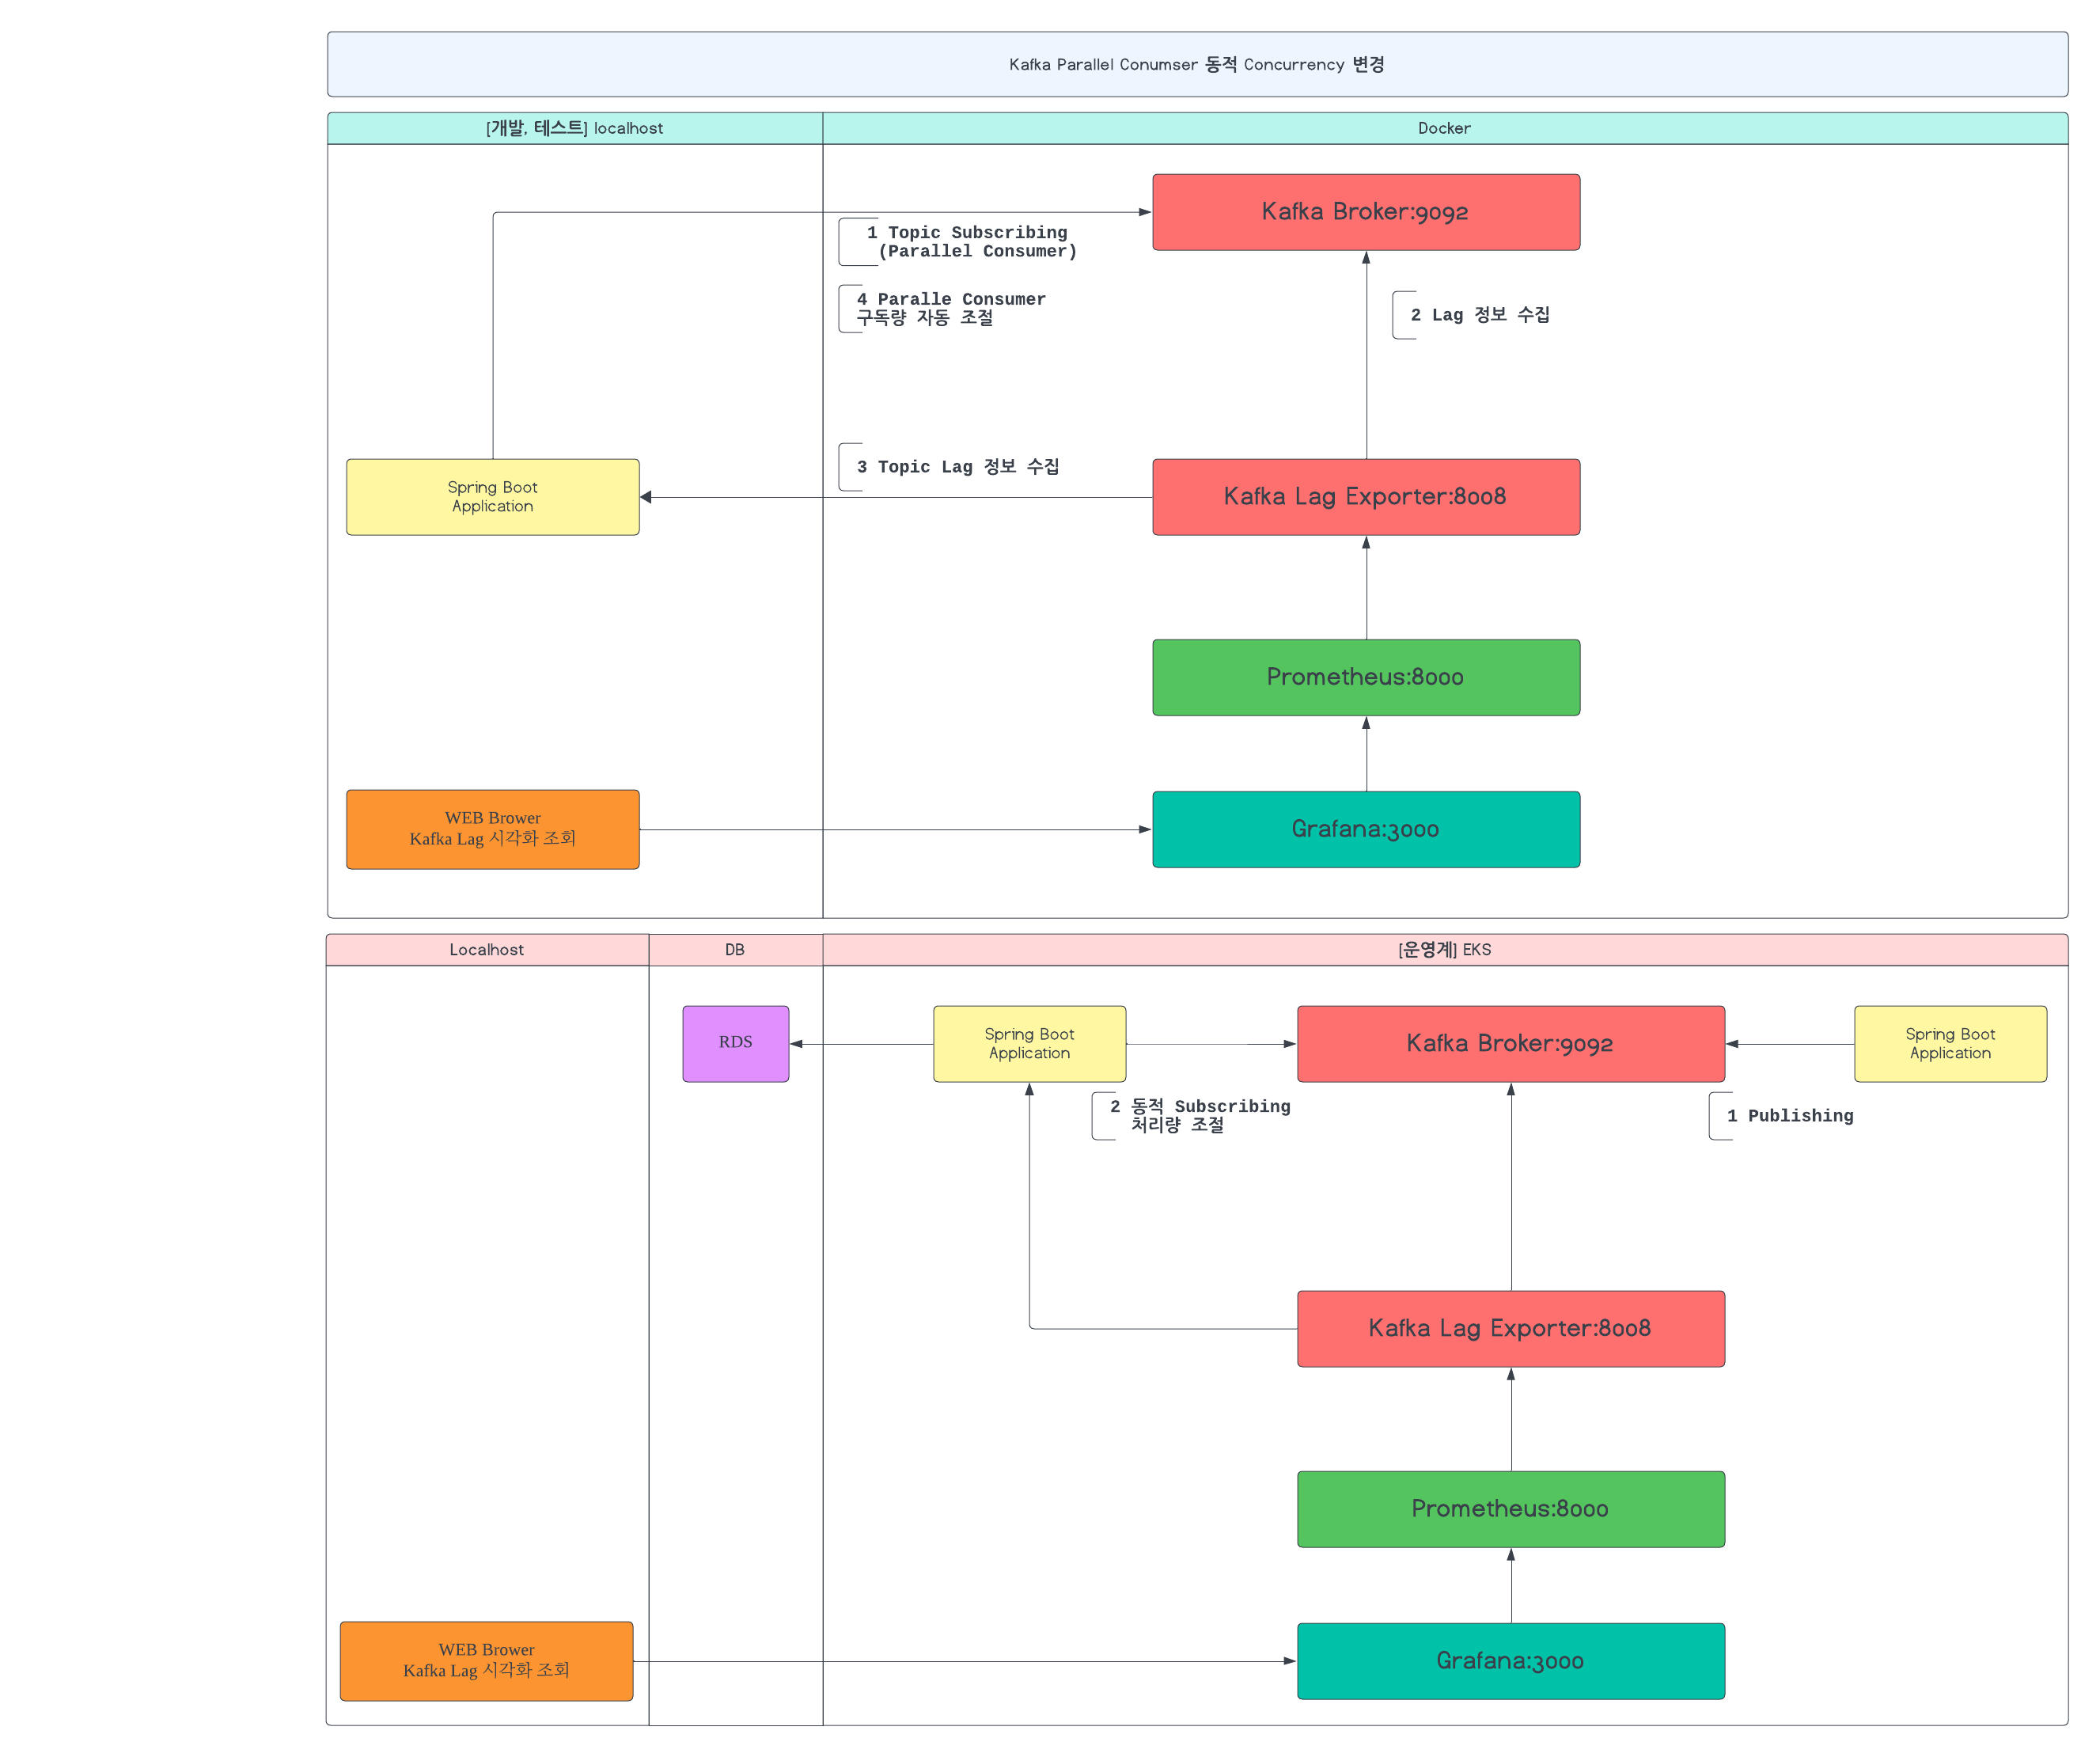Click the '1 Publishing' annotation label
Viewport: 2100px width, 1757px height.
[x=1789, y=1116]
